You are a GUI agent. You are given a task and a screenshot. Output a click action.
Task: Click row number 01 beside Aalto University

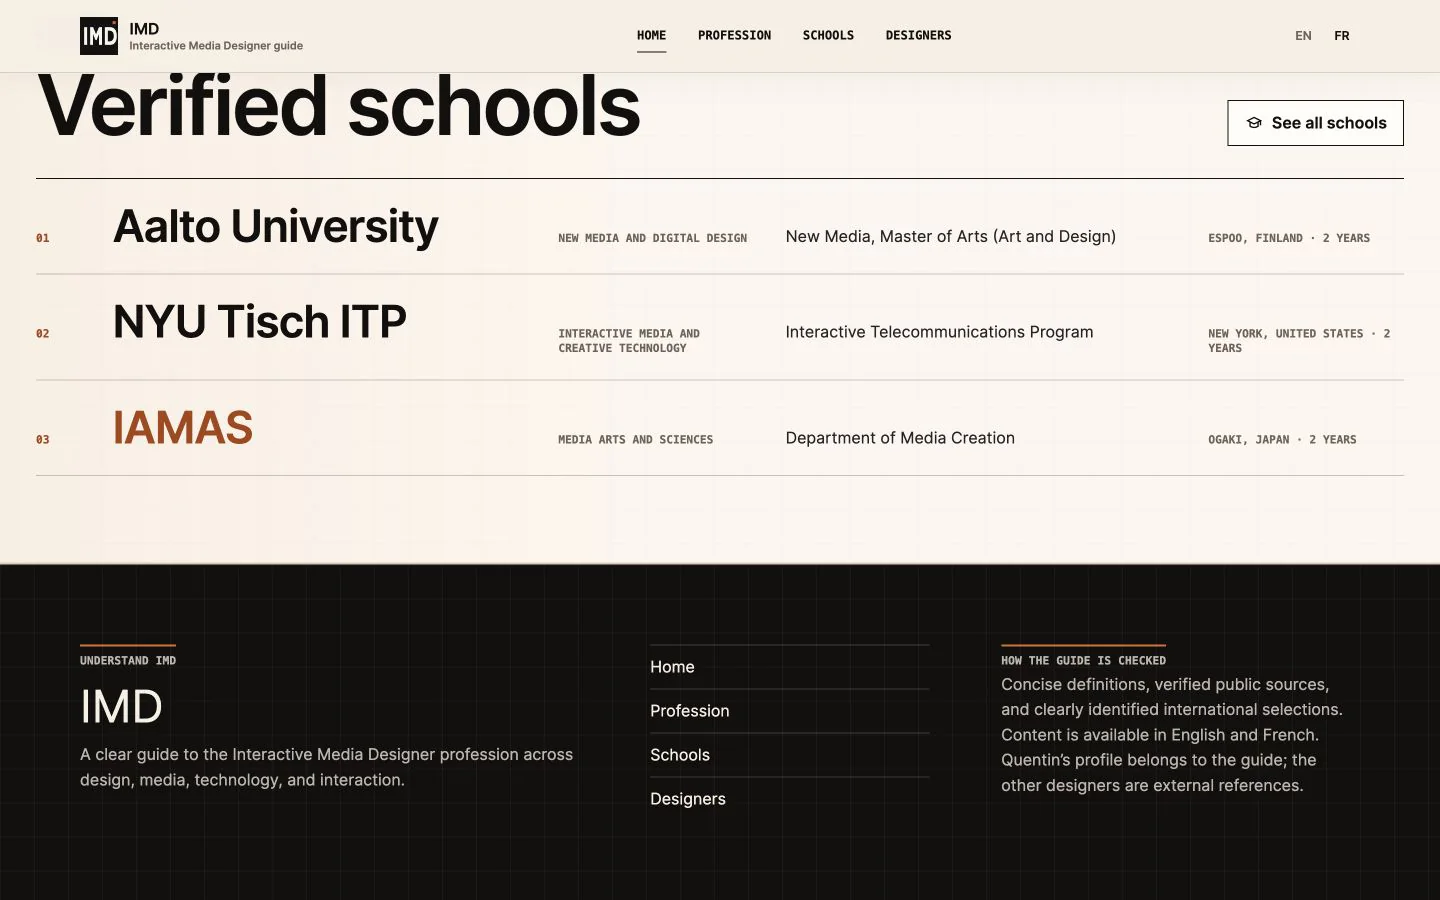(43, 238)
